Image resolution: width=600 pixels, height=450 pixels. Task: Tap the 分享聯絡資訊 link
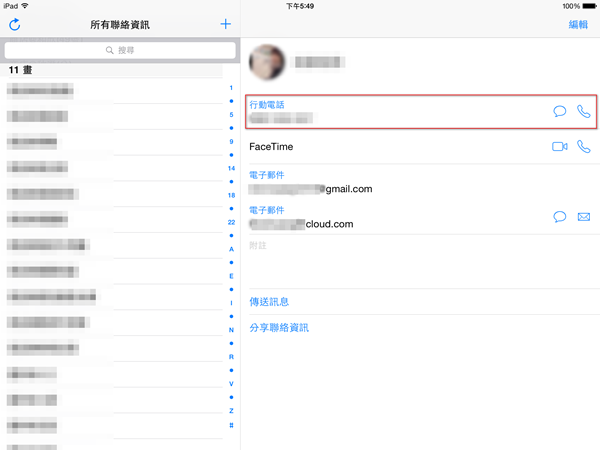tap(279, 328)
